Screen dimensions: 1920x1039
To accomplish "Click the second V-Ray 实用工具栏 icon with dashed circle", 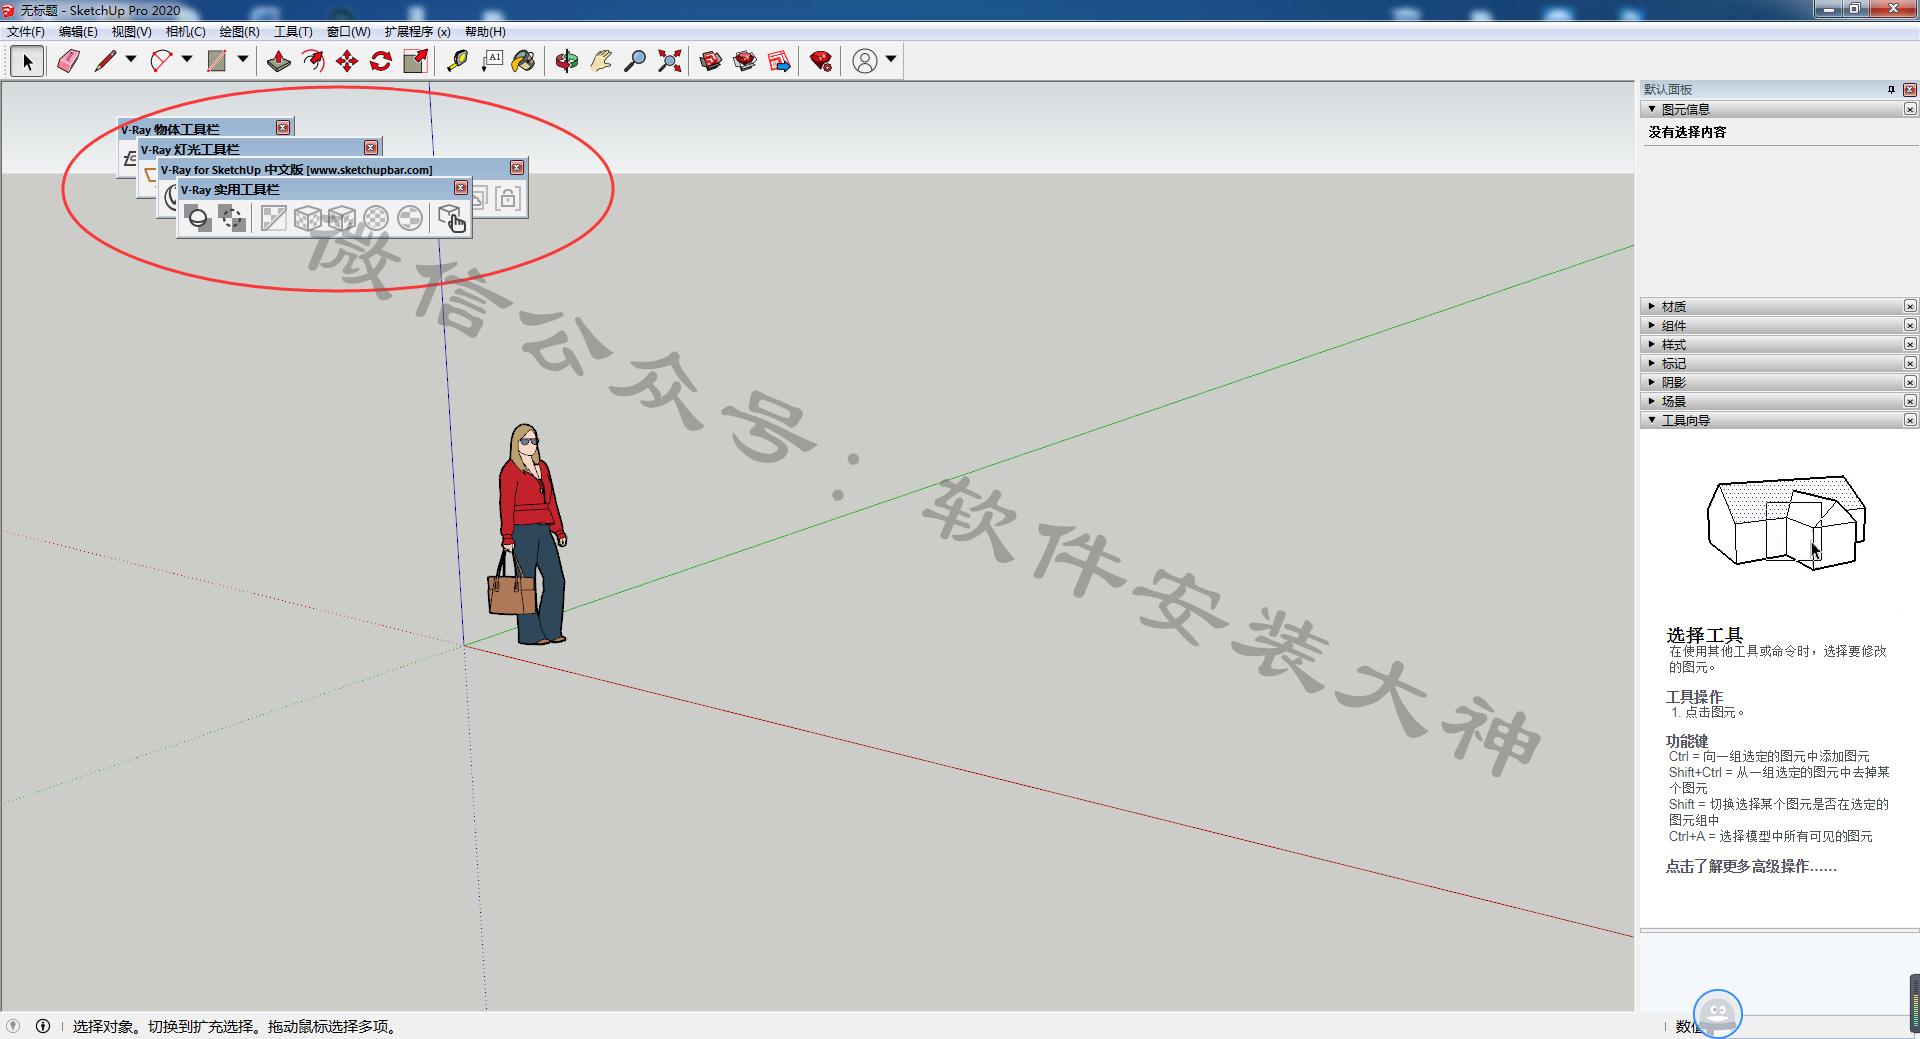I will click(x=232, y=218).
